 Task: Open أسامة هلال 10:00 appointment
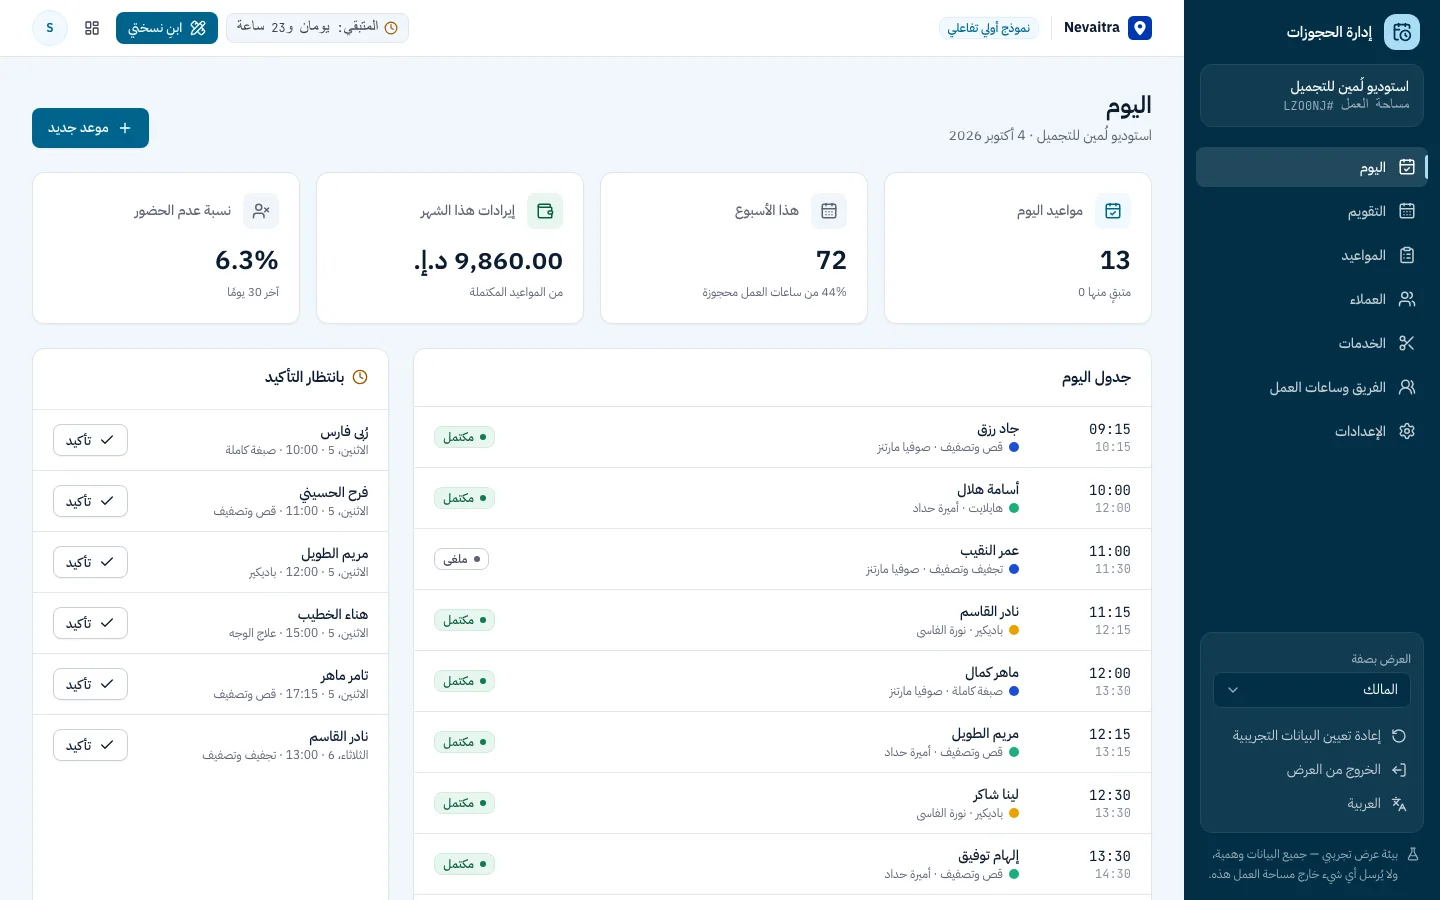(x=782, y=498)
